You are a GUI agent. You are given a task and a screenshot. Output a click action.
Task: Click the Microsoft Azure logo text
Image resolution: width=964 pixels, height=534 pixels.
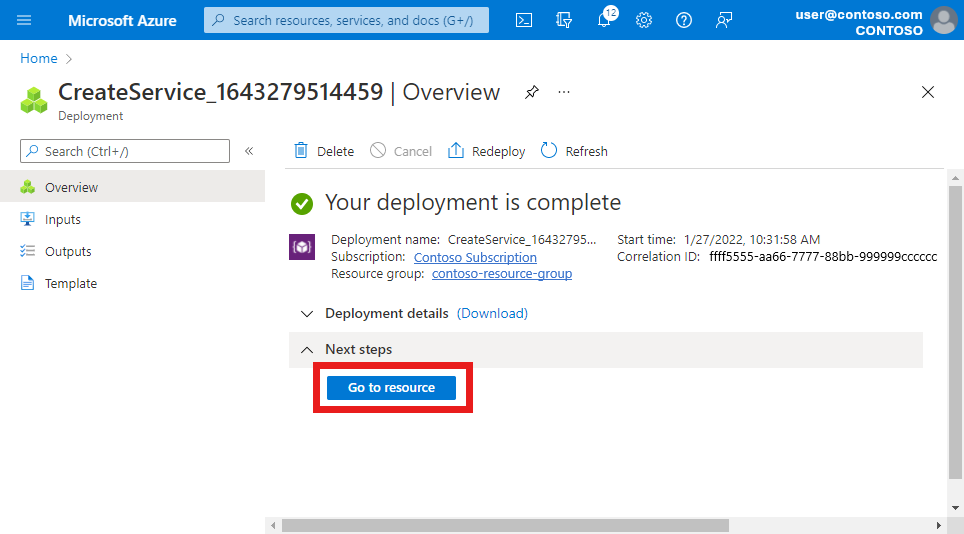pyautogui.click(x=122, y=20)
